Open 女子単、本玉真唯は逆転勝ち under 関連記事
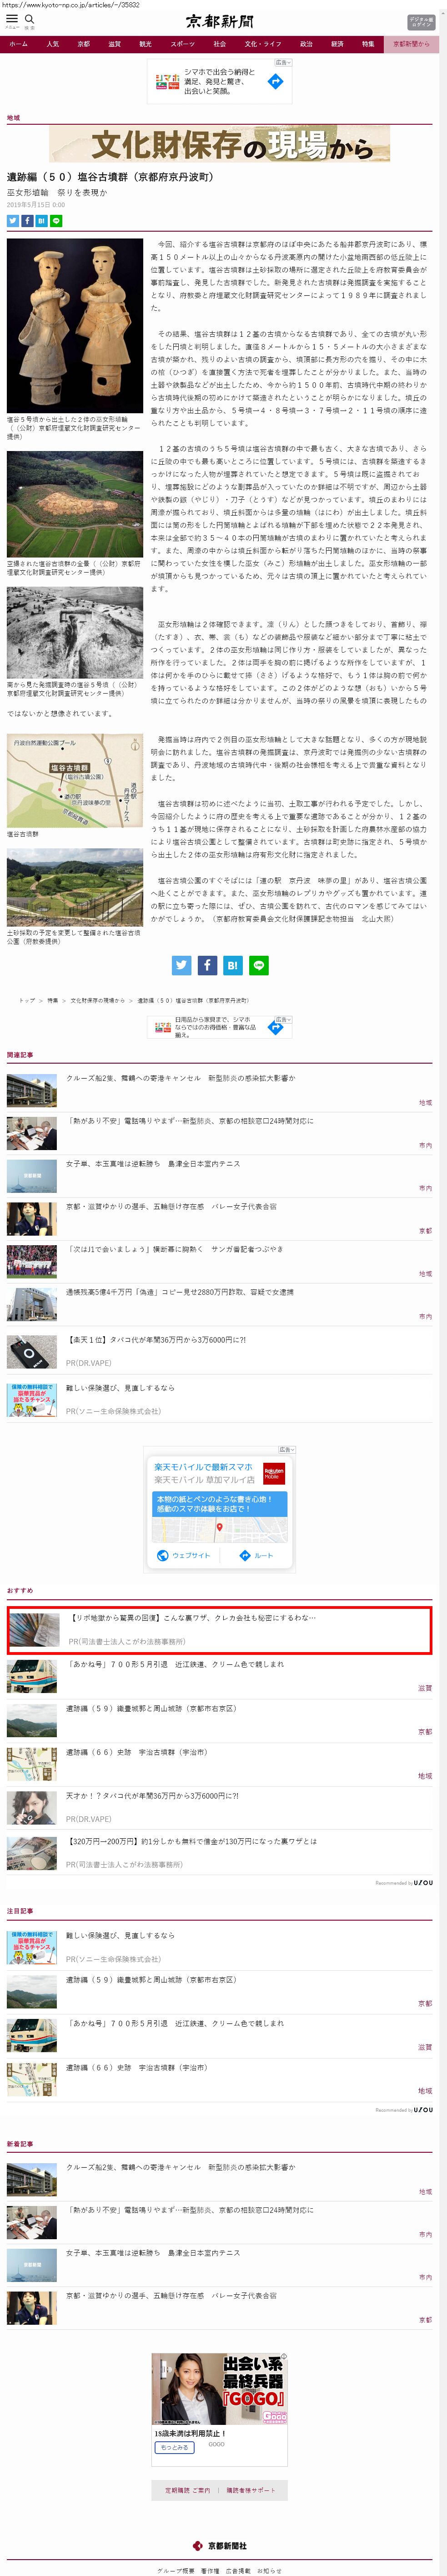The image size is (447, 2576). [x=153, y=1164]
